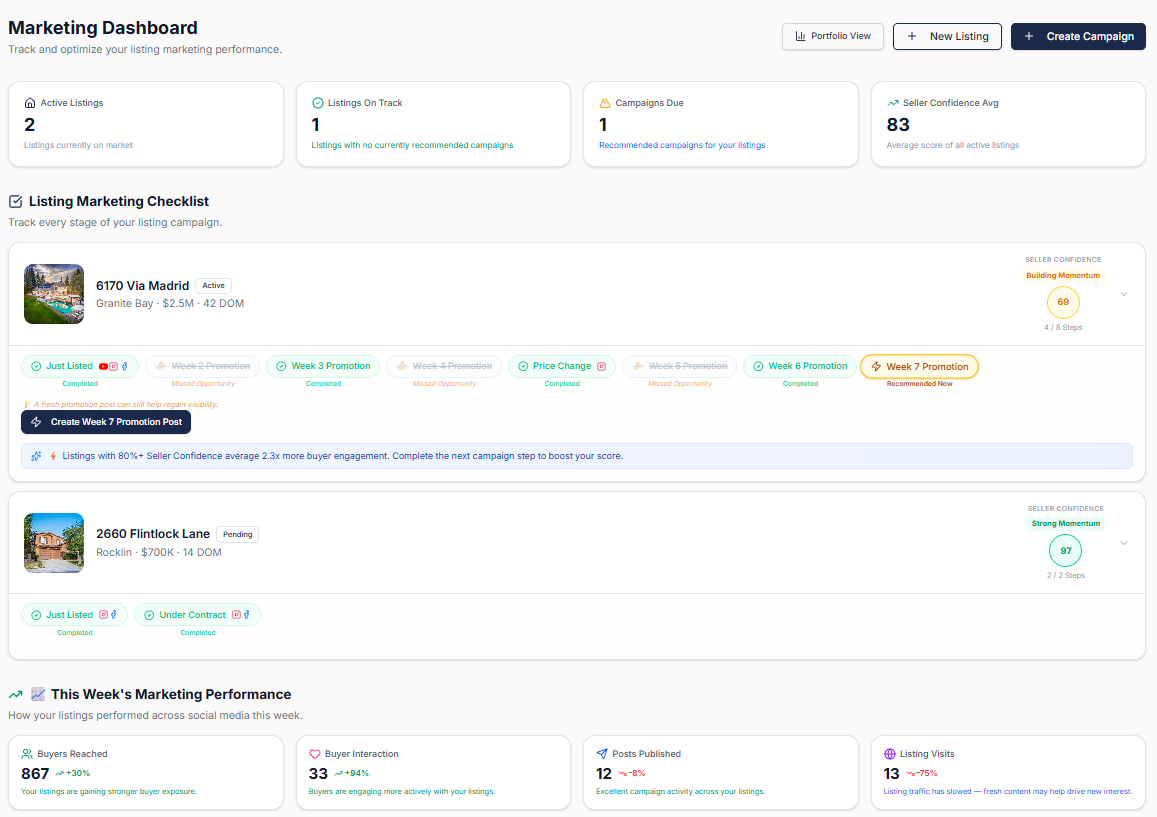Open Recommended campaigns for your listings link
The height and width of the screenshot is (817, 1157).
[682, 145]
